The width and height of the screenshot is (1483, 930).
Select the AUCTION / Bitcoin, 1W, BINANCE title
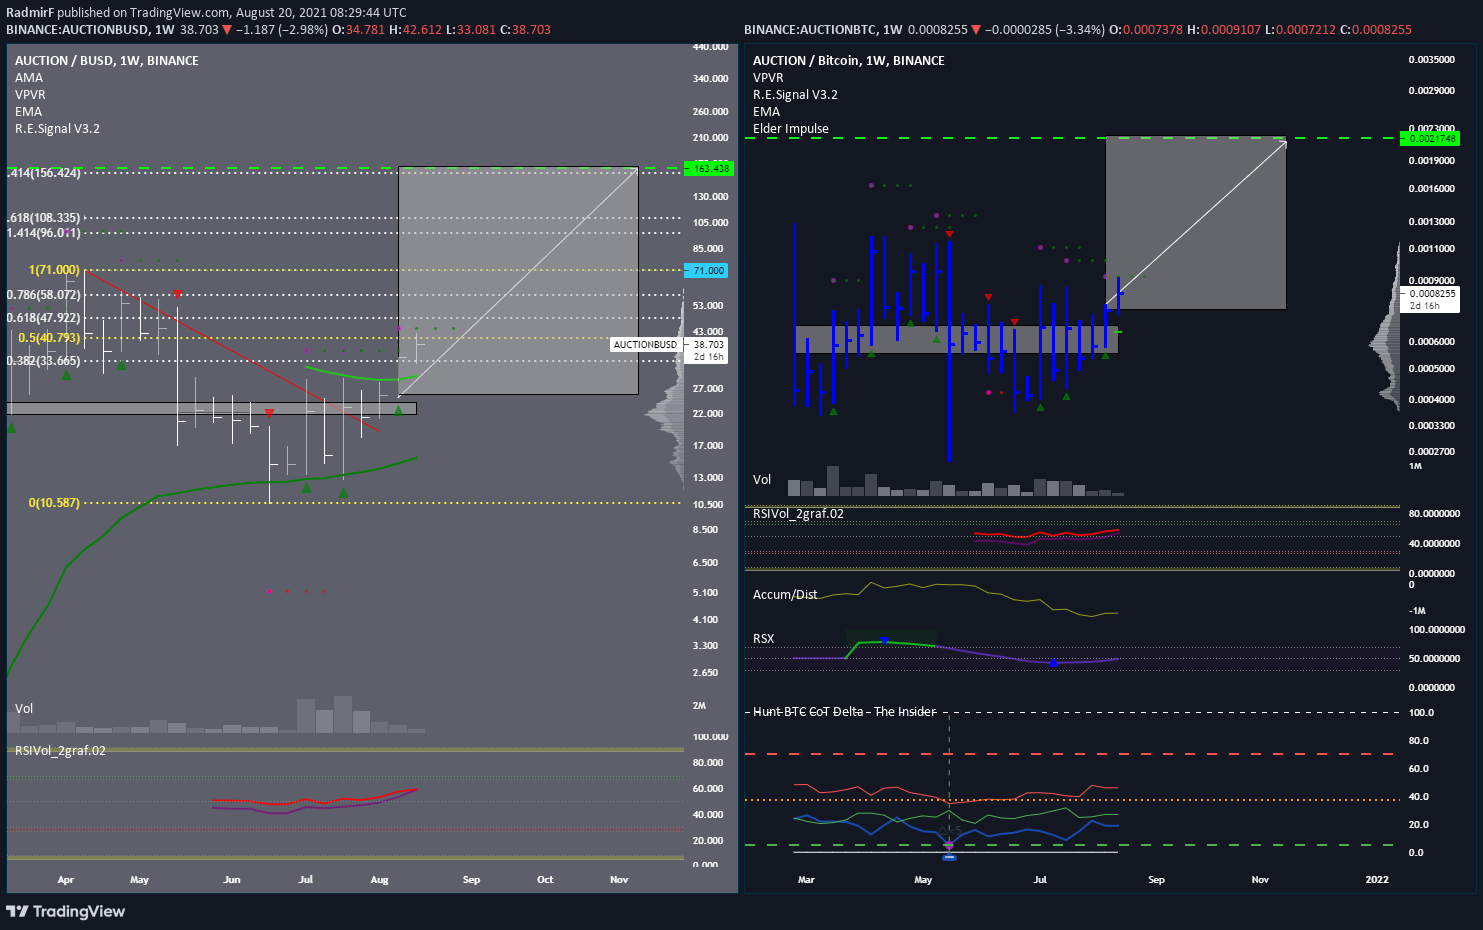click(x=848, y=61)
